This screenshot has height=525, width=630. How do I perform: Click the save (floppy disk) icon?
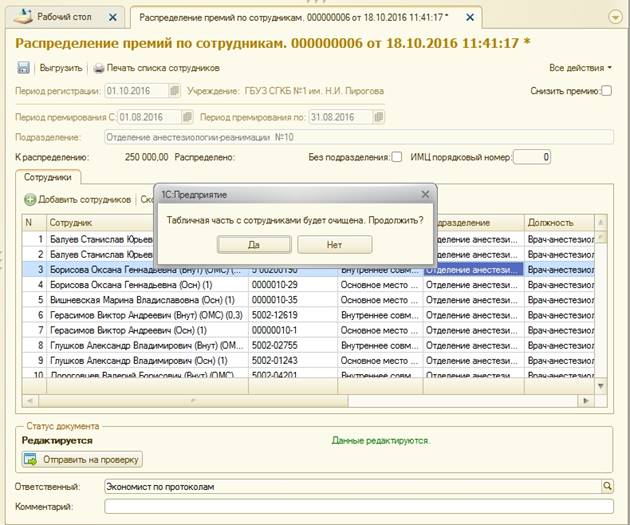23,68
